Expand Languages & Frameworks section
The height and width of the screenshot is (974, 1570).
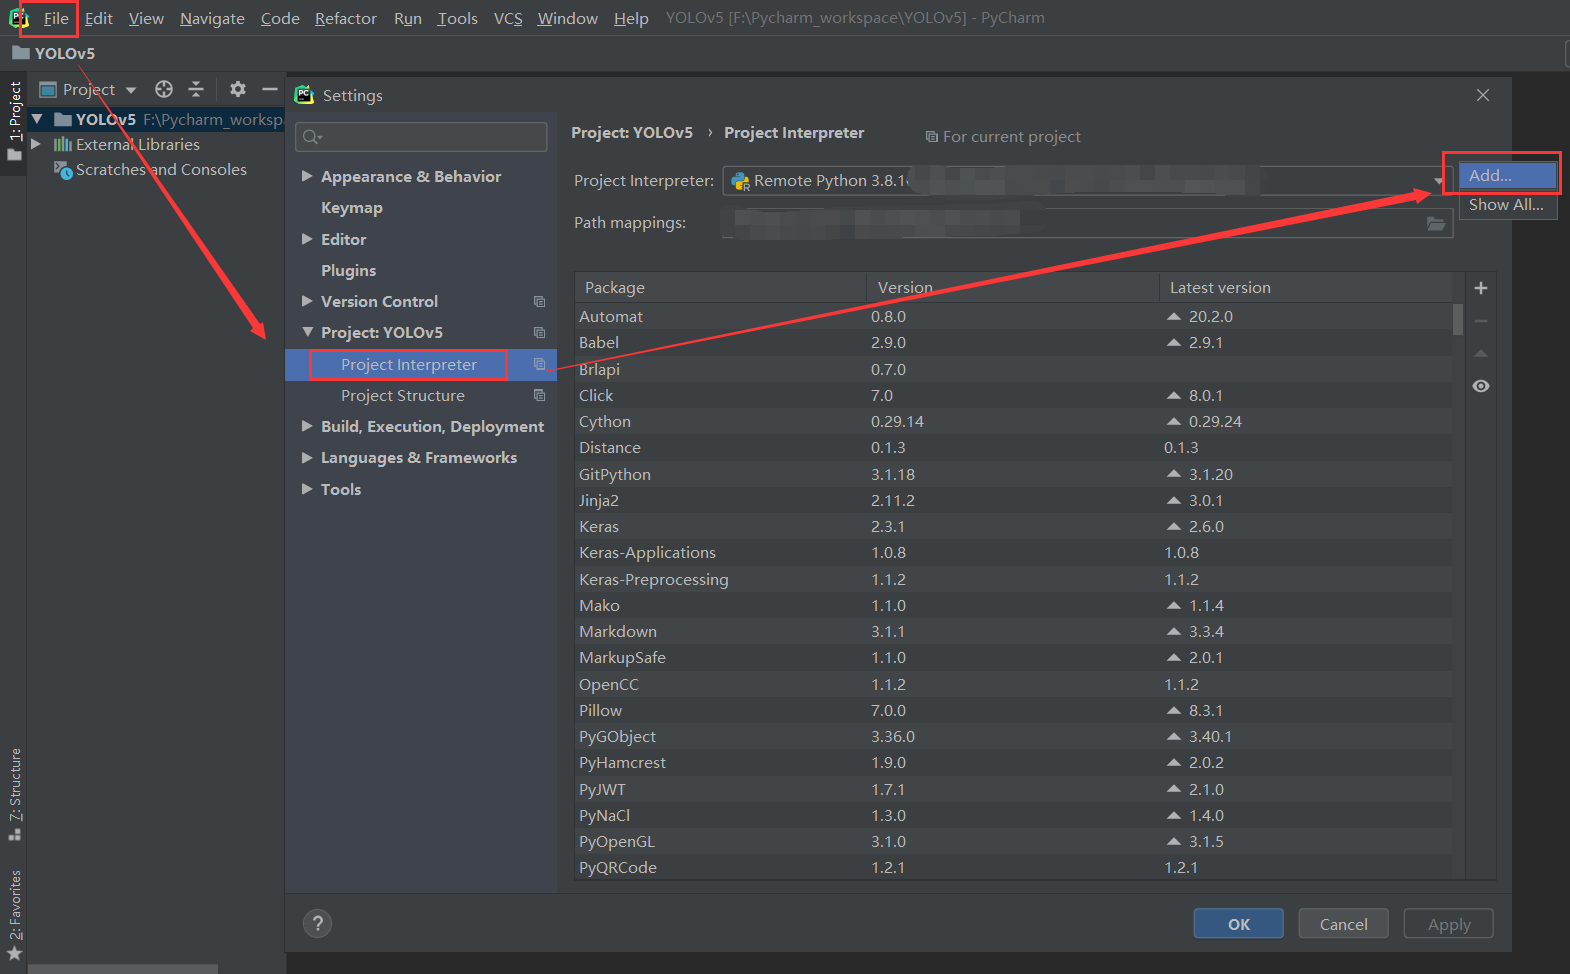307,458
